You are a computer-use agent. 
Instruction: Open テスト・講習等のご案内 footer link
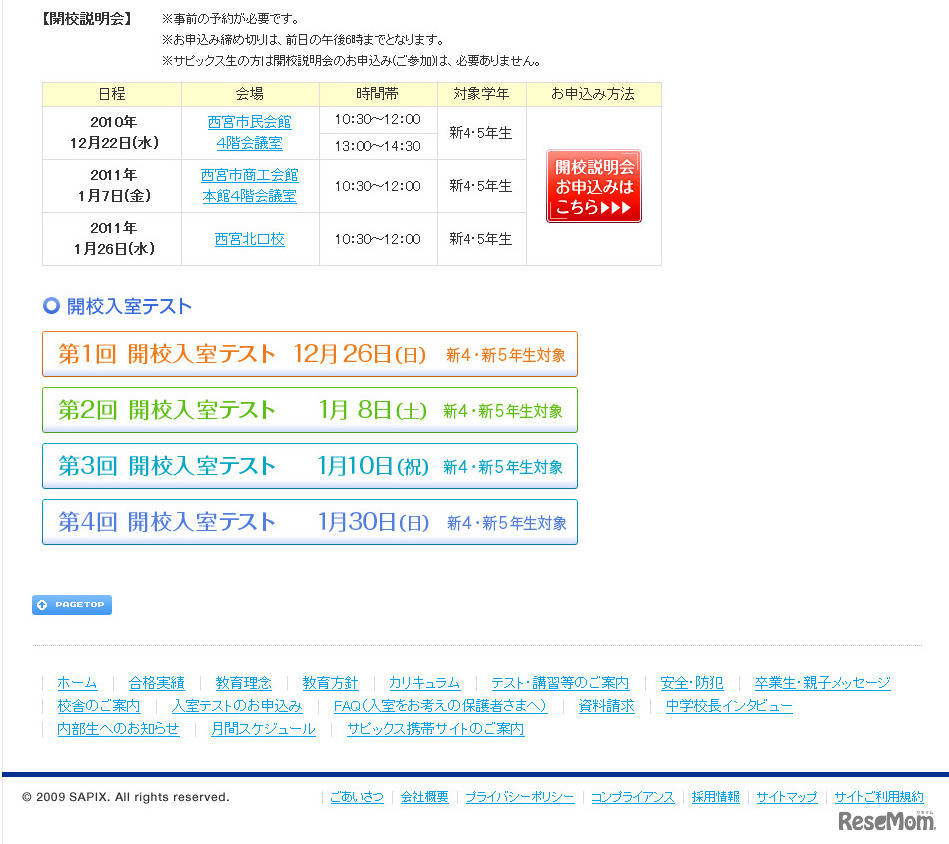click(560, 683)
